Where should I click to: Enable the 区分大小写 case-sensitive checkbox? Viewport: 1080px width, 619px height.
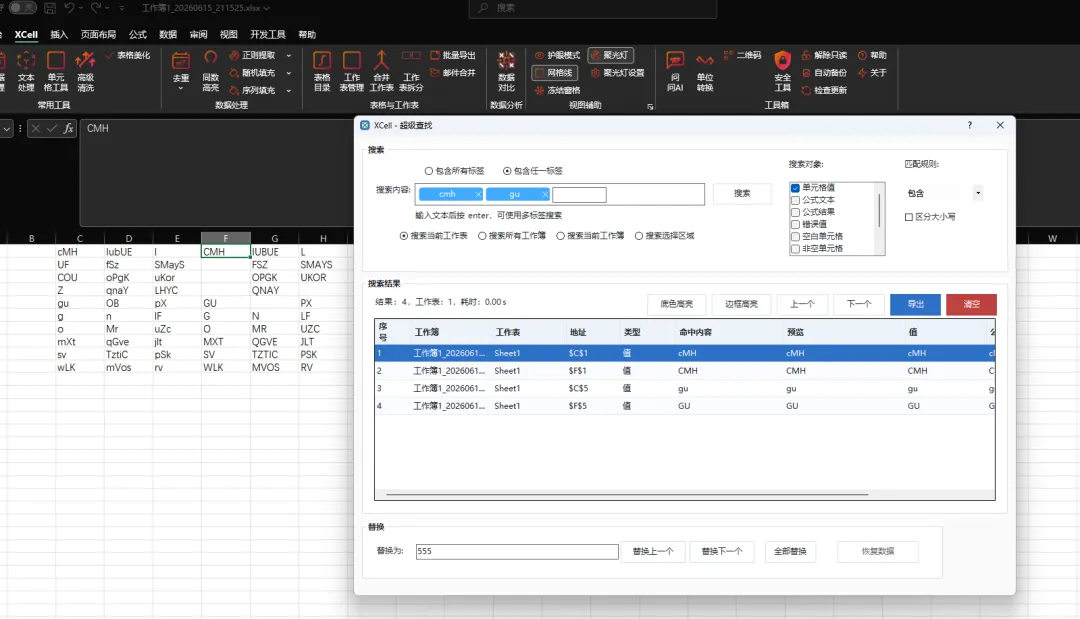(908, 217)
